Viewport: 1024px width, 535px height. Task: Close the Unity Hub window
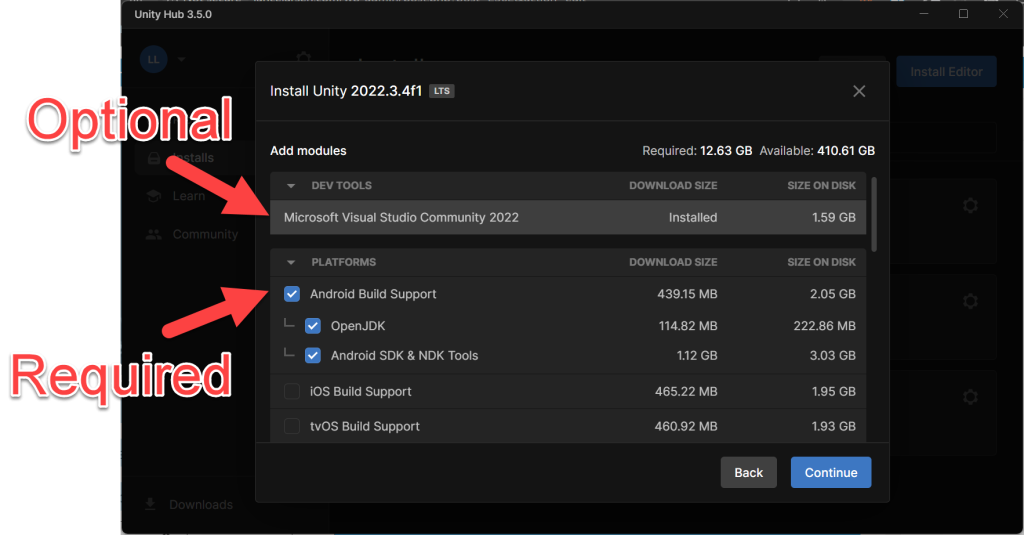pos(1003,14)
